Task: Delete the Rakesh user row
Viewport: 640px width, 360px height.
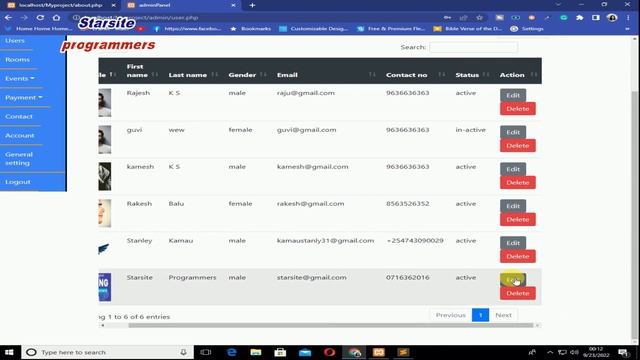Action: [518, 220]
